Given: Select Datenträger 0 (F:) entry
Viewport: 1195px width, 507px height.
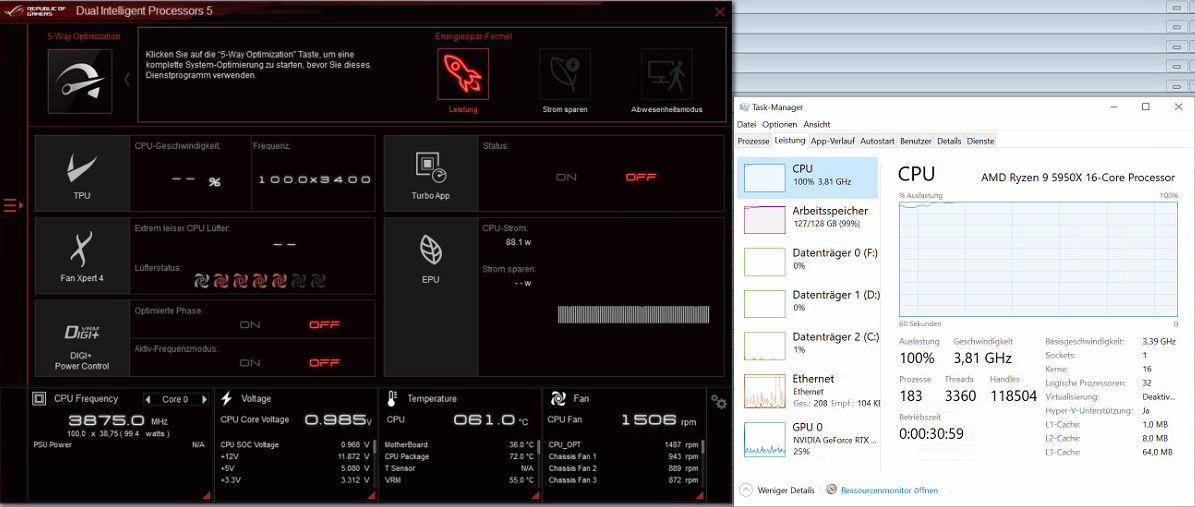Looking at the screenshot, I should (x=808, y=261).
